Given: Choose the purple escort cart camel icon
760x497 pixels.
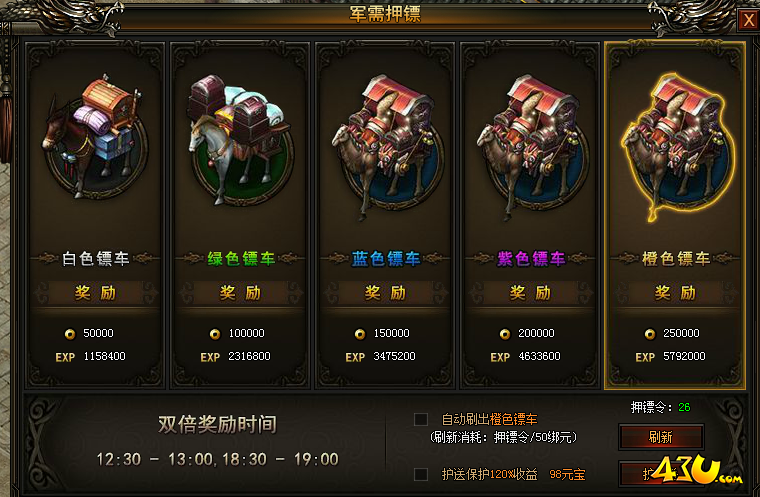Looking at the screenshot, I should [x=532, y=145].
